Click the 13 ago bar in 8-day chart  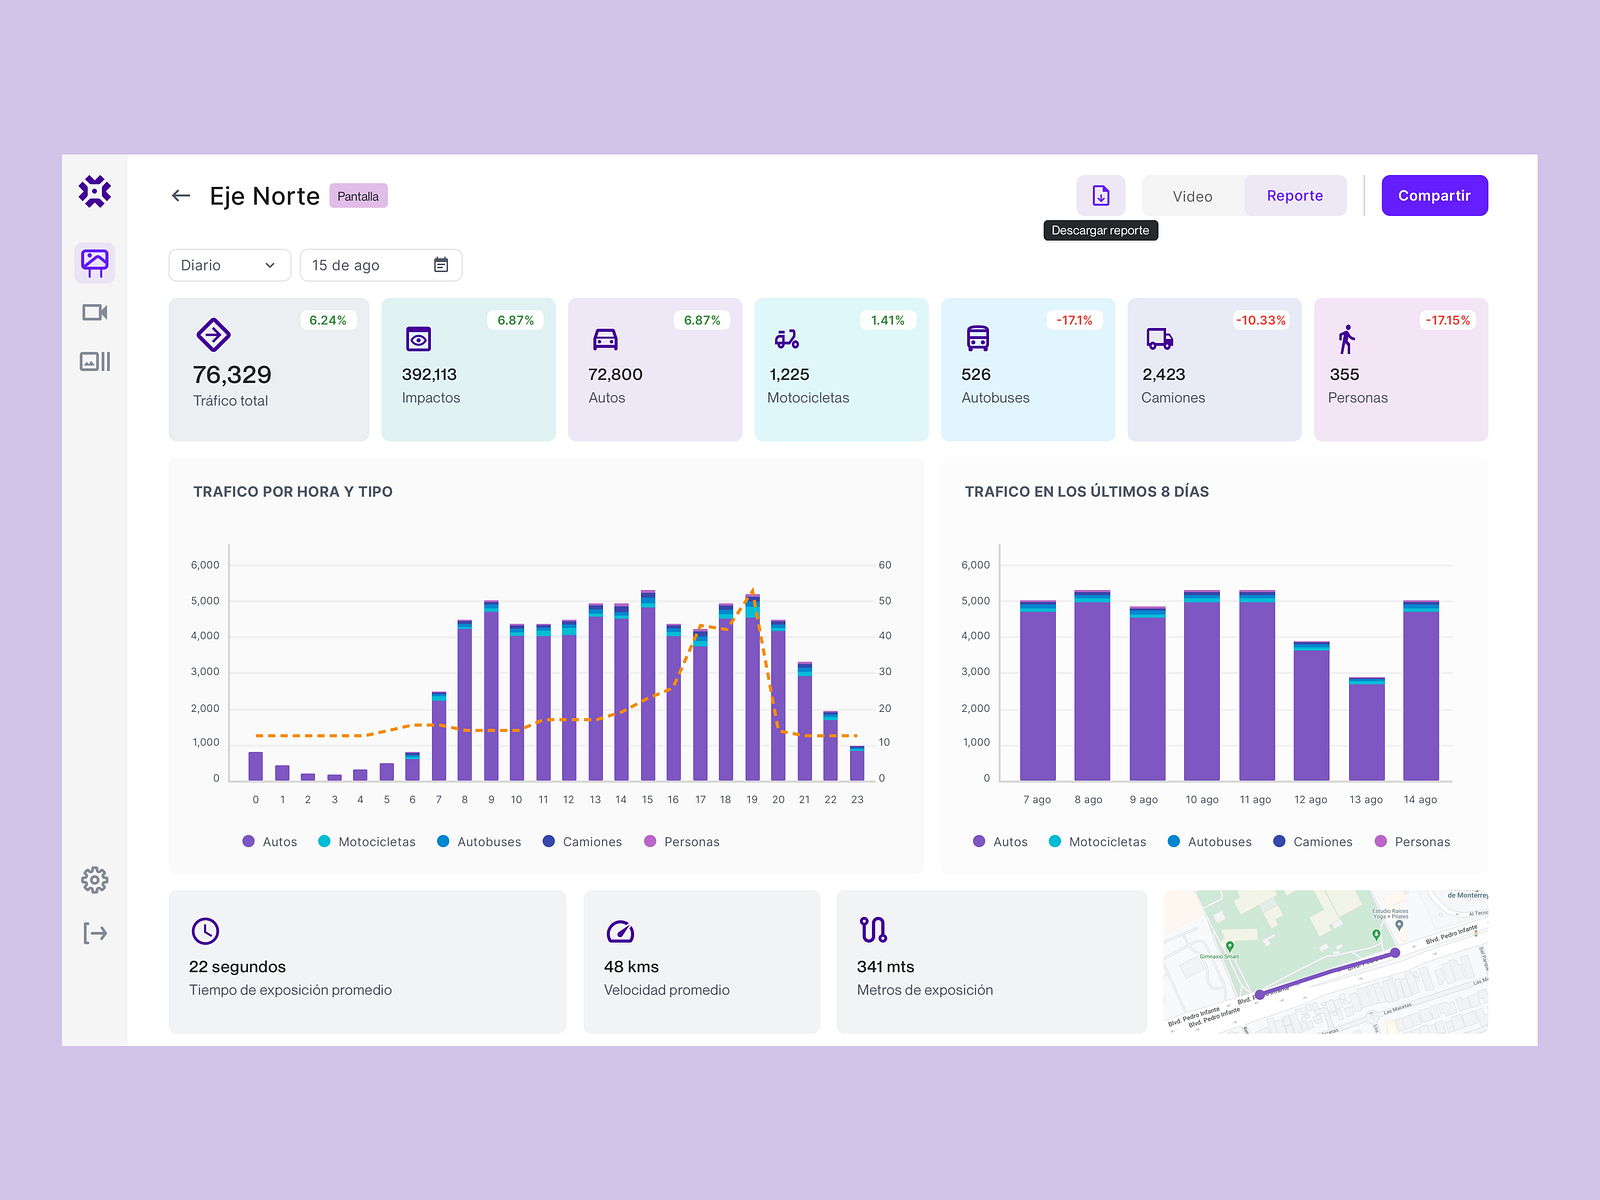1367,729
